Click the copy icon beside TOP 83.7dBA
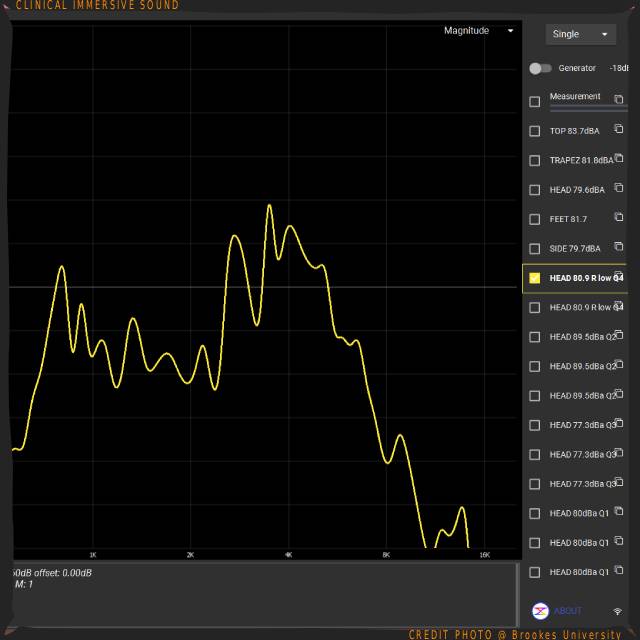This screenshot has height=640, width=640. 619,129
